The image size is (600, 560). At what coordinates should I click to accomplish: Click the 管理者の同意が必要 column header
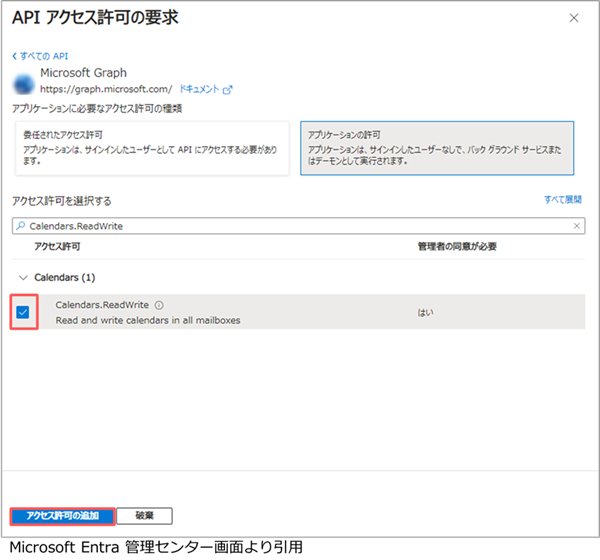(456, 245)
